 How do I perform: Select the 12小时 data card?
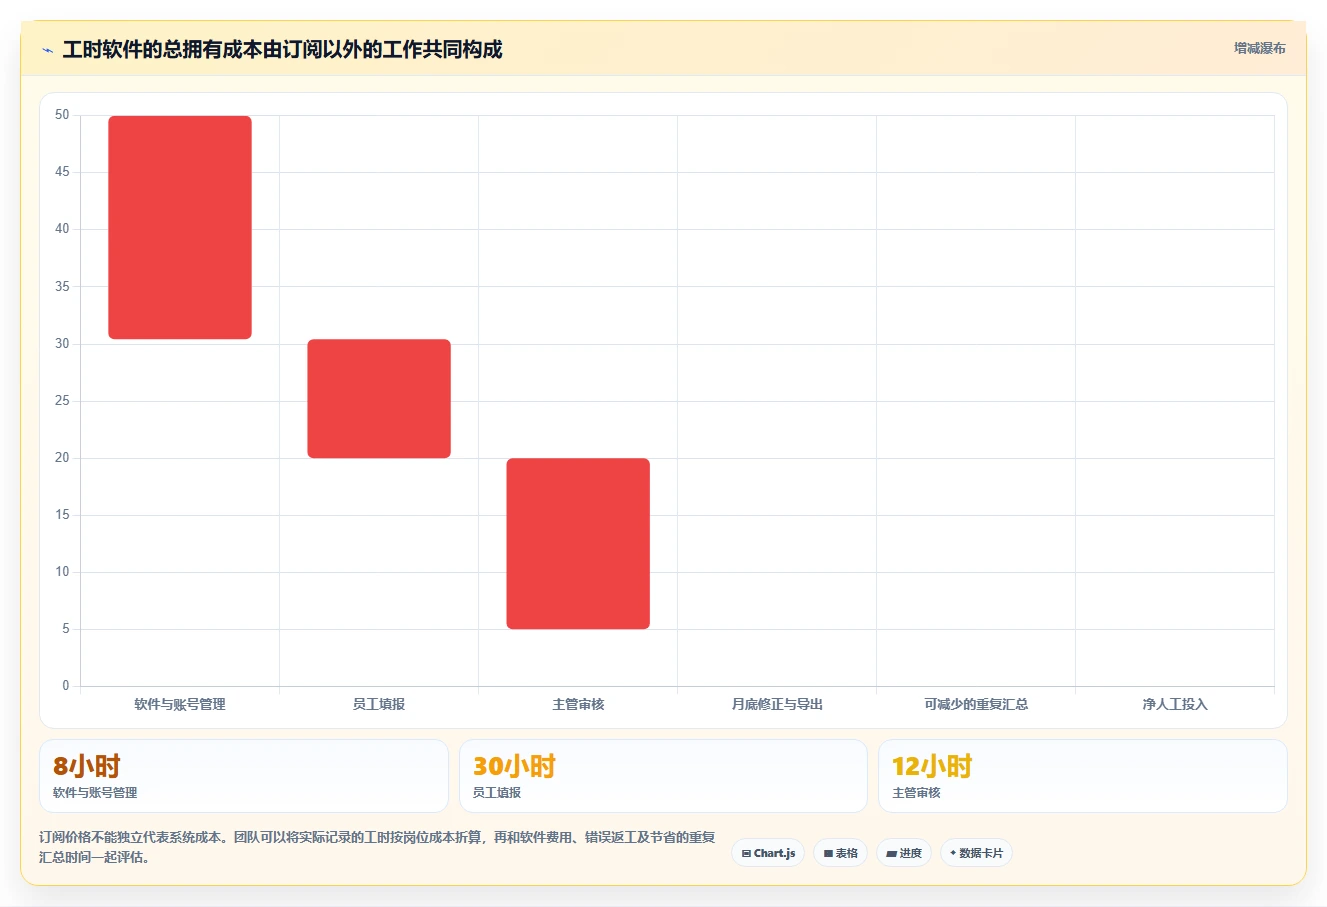[1082, 776]
